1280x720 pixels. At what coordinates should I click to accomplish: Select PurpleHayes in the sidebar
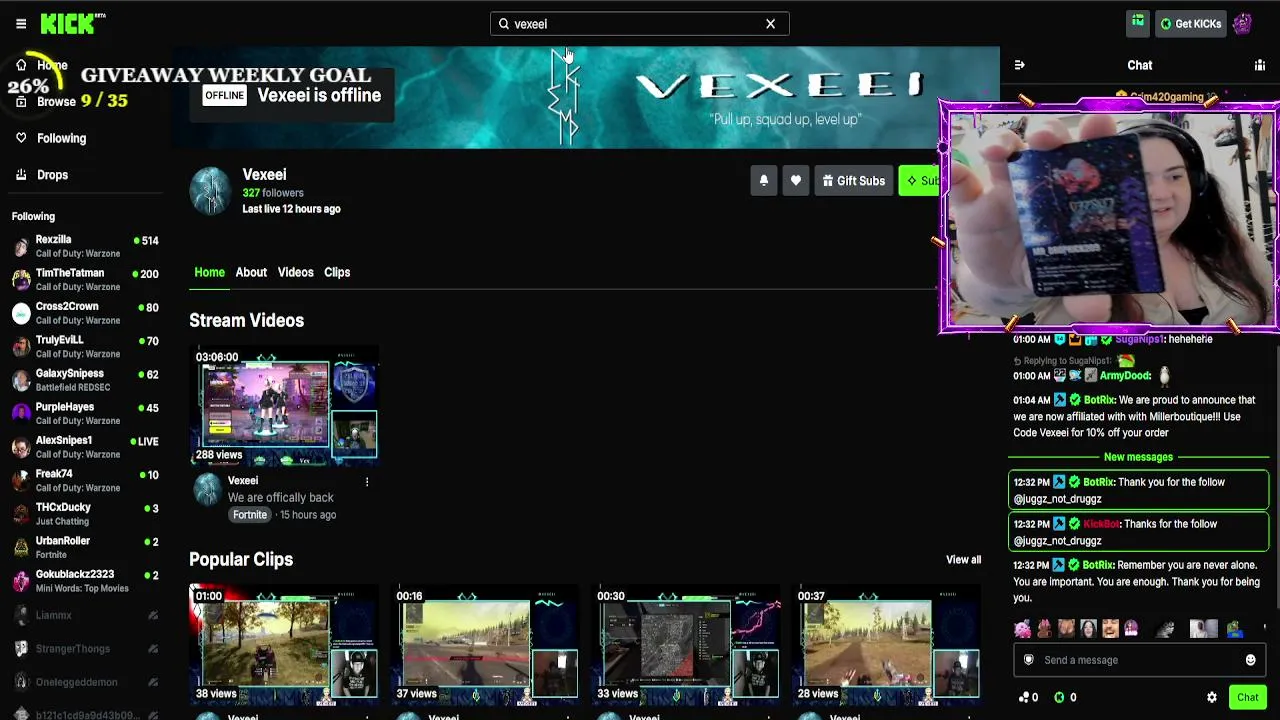tap(85, 414)
